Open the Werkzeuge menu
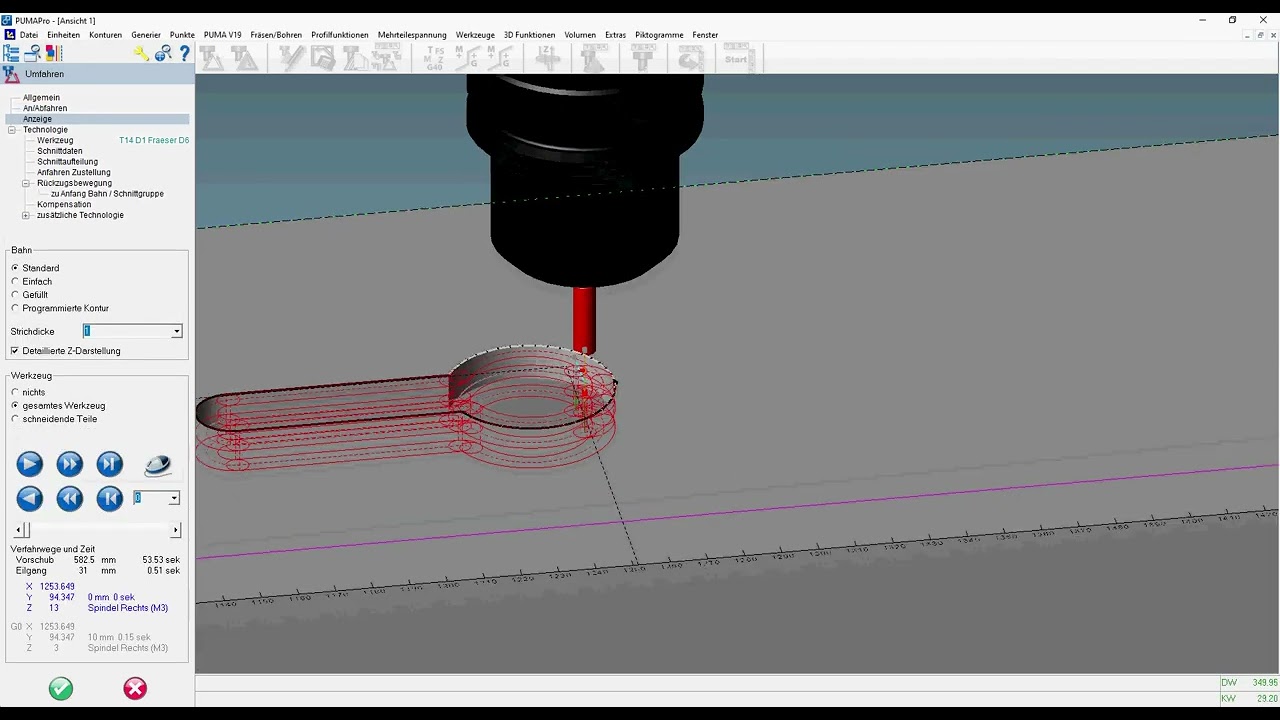 click(x=475, y=35)
